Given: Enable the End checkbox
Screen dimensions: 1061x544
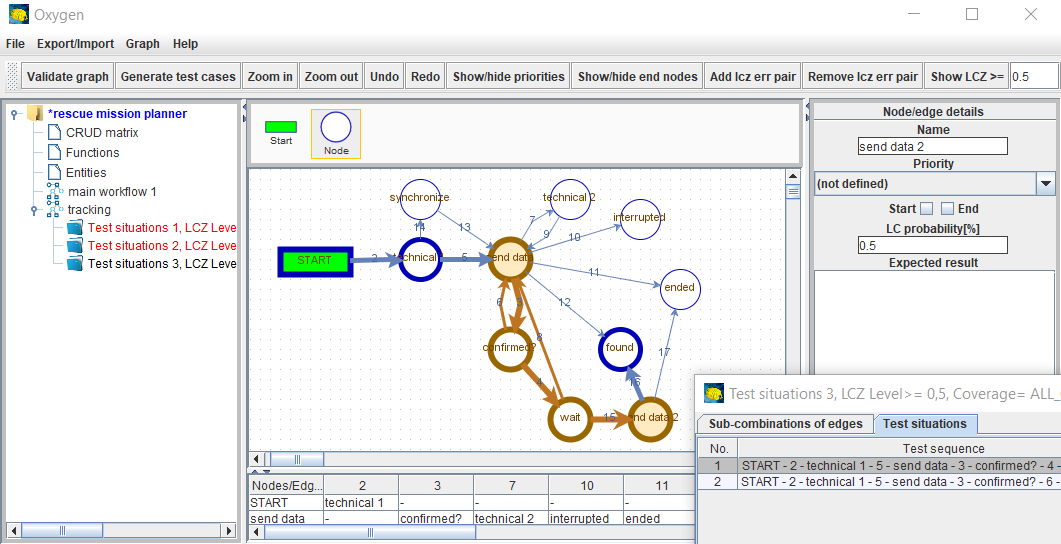Looking at the screenshot, I should (947, 209).
